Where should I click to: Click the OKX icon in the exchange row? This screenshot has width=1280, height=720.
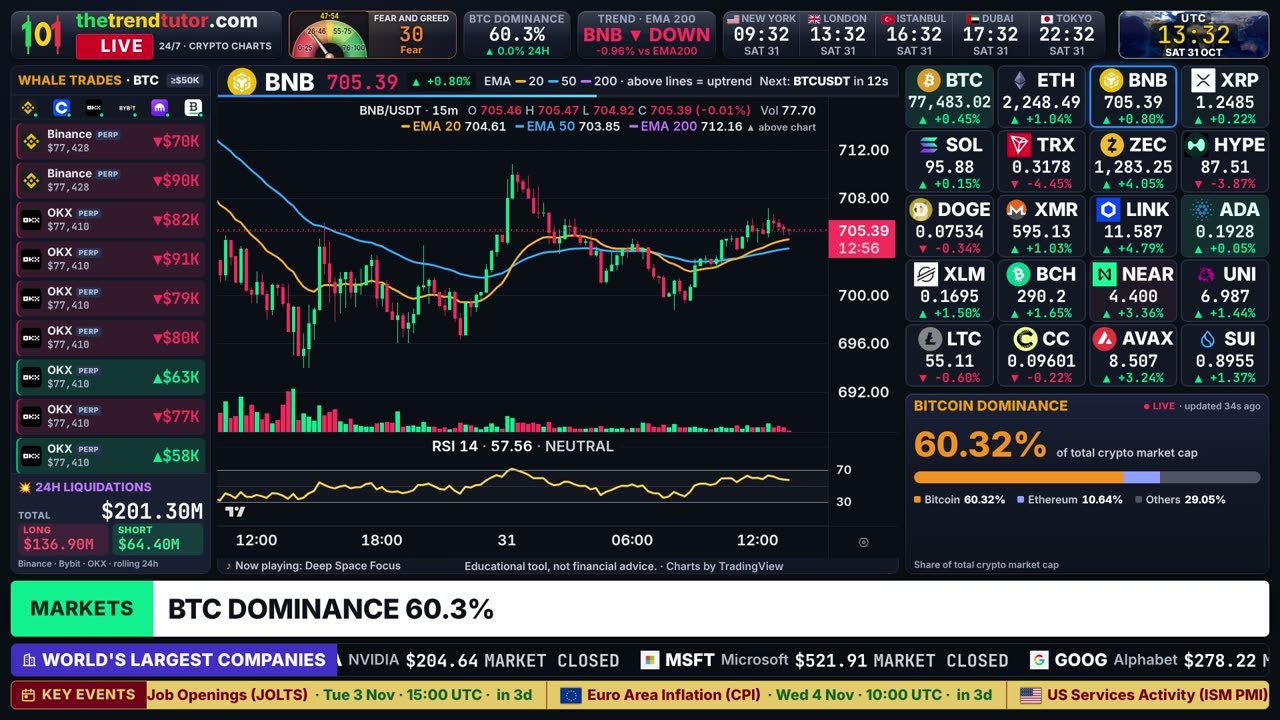(94, 108)
